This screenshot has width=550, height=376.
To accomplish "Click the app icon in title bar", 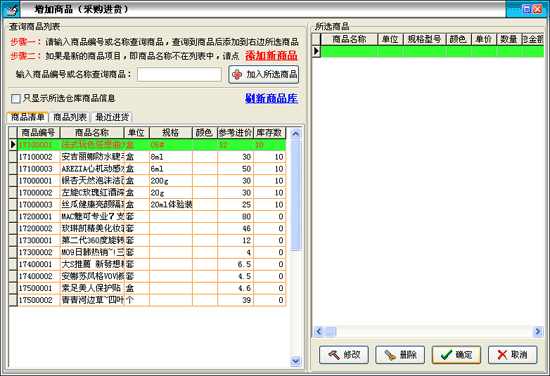I will point(11,9).
